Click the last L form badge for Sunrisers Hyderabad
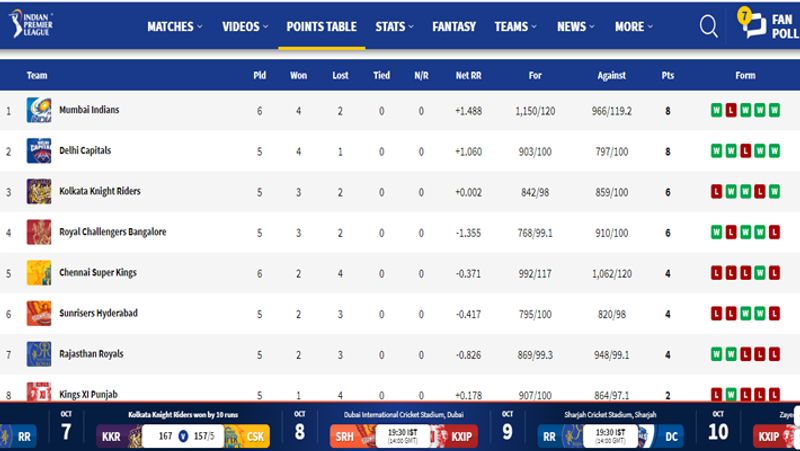800x451 pixels. pos(774,313)
